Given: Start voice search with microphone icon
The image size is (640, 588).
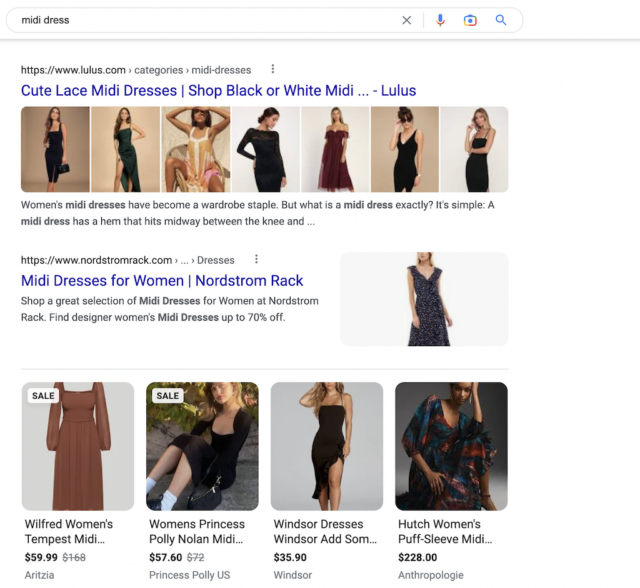Looking at the screenshot, I should tap(440, 20).
